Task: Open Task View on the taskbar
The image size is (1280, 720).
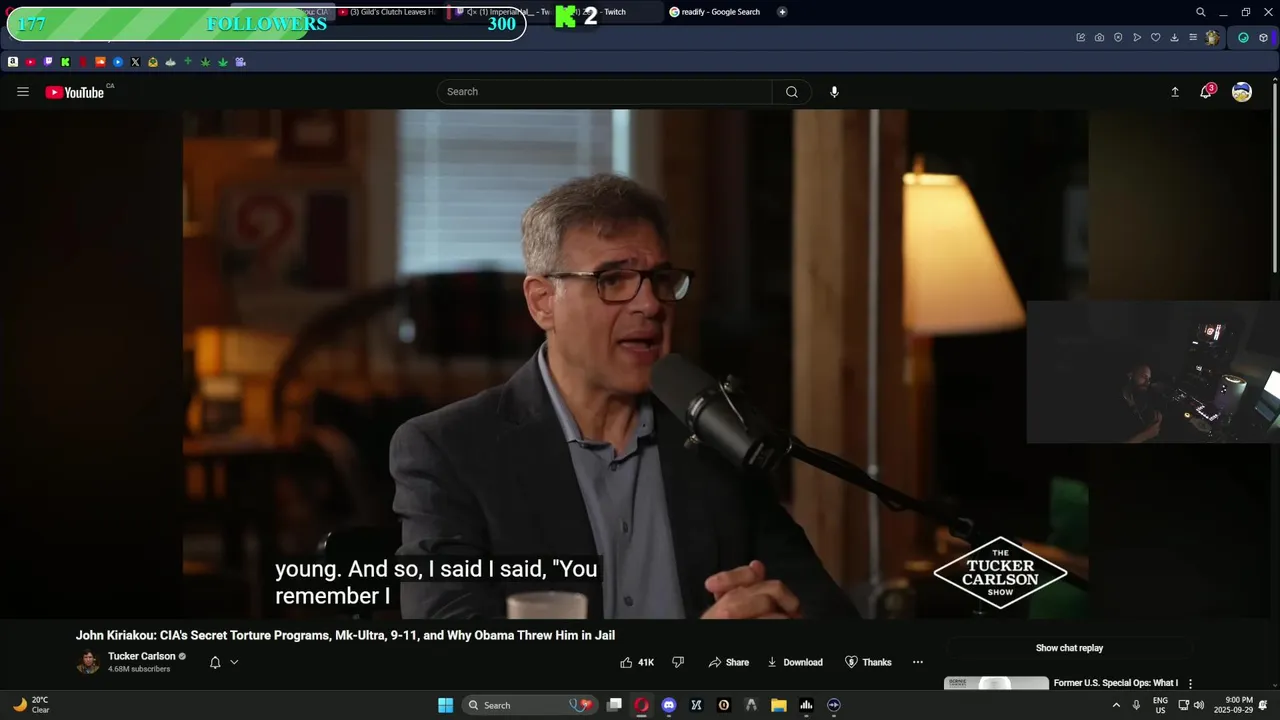Action: (614, 705)
